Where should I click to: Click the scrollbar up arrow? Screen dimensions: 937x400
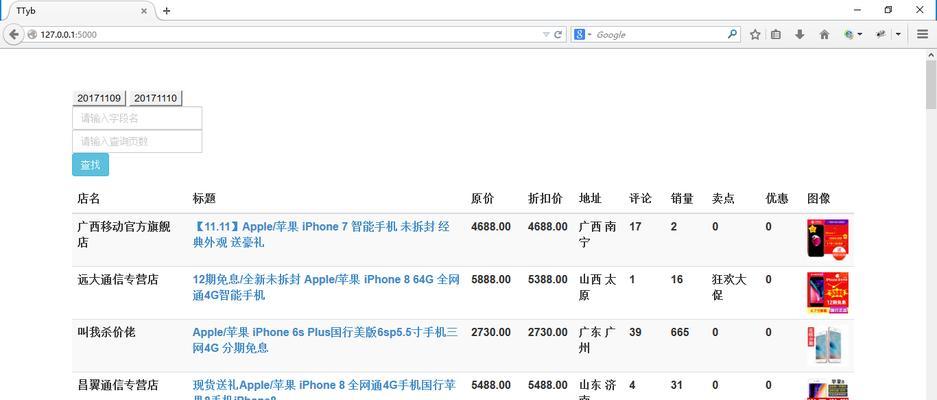pos(931,55)
